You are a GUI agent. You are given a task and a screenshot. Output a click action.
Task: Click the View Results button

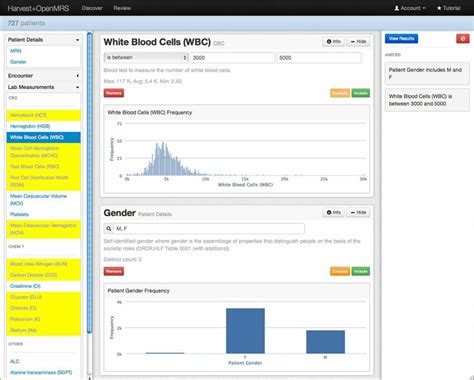(x=401, y=39)
